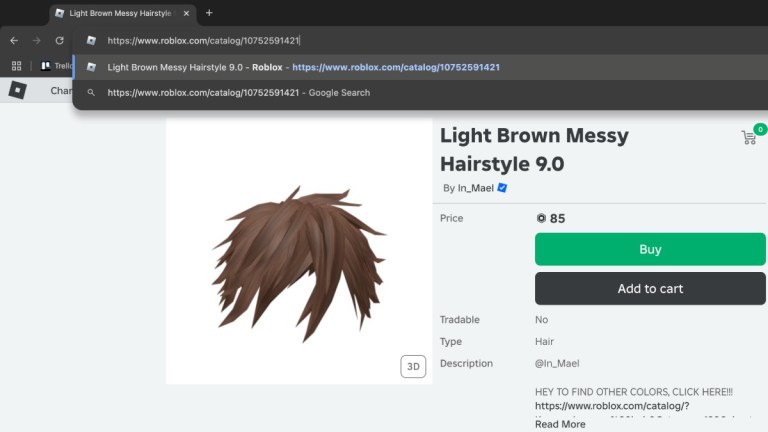Click the Type value Hair

(x=544, y=341)
